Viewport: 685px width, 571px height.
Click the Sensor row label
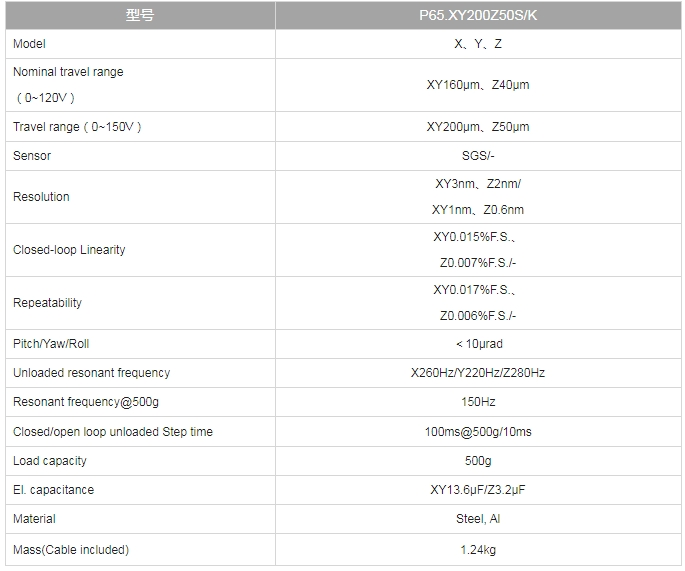tap(32, 156)
